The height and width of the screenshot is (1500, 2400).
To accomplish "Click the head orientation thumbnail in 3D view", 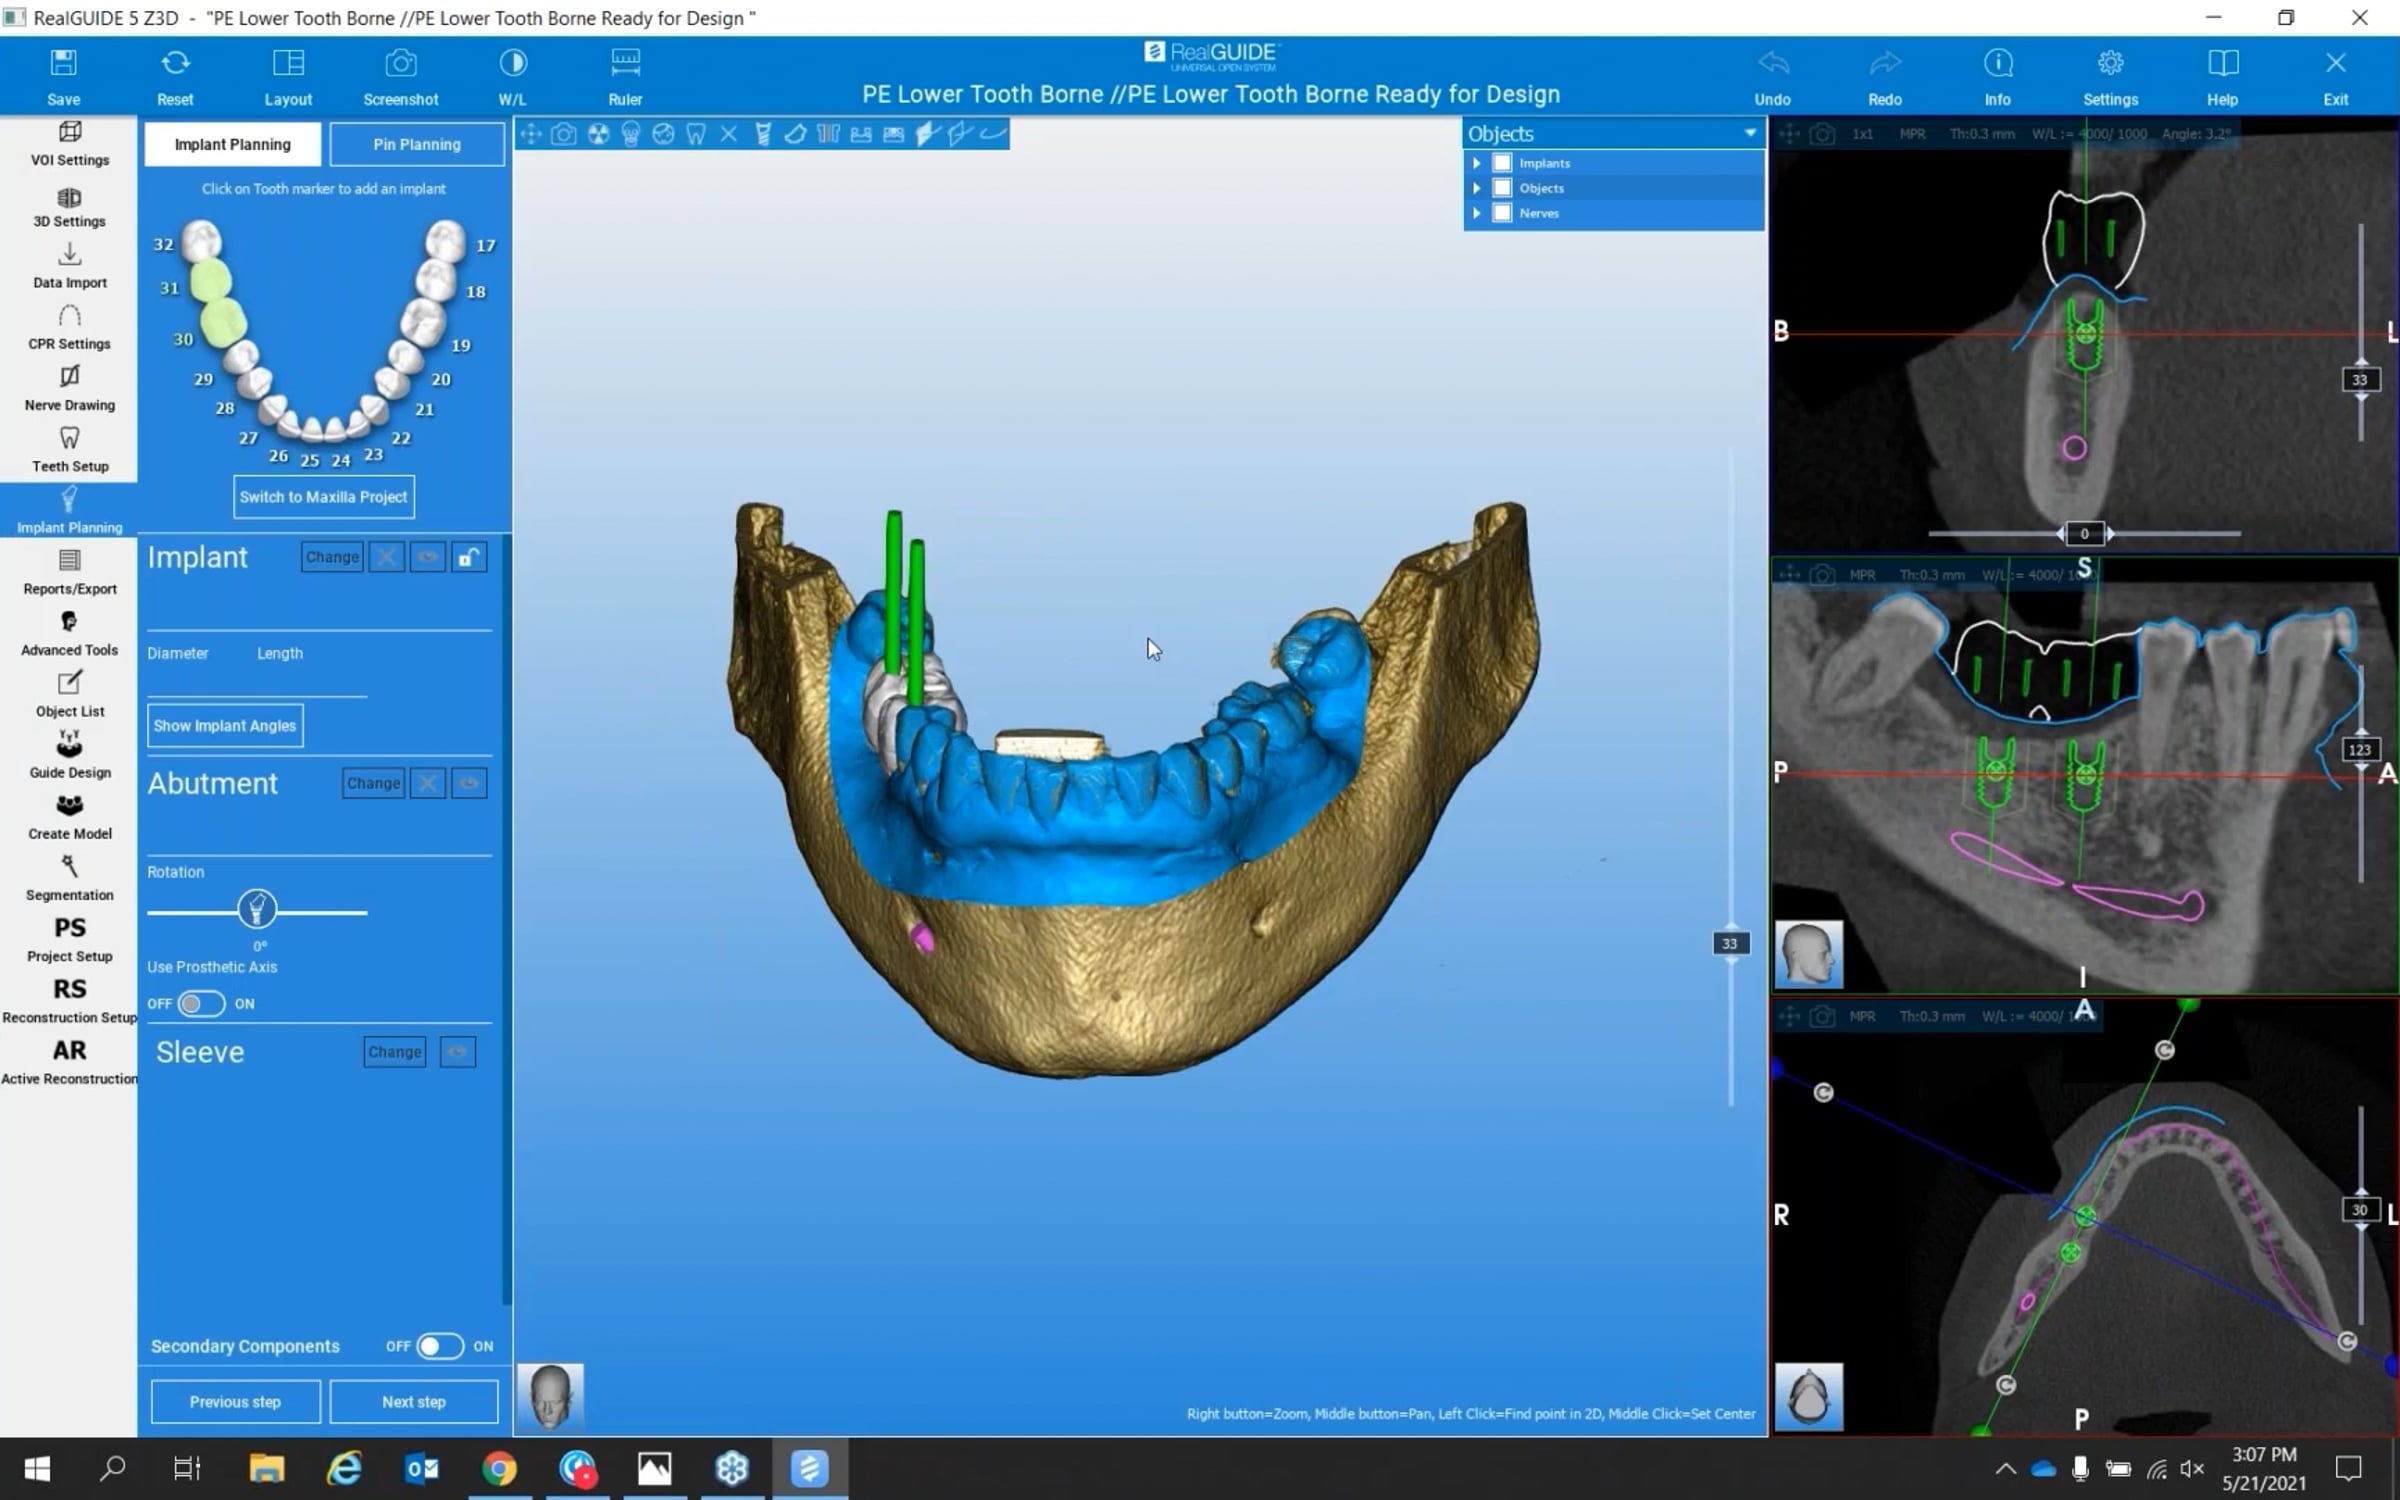I will point(551,1396).
